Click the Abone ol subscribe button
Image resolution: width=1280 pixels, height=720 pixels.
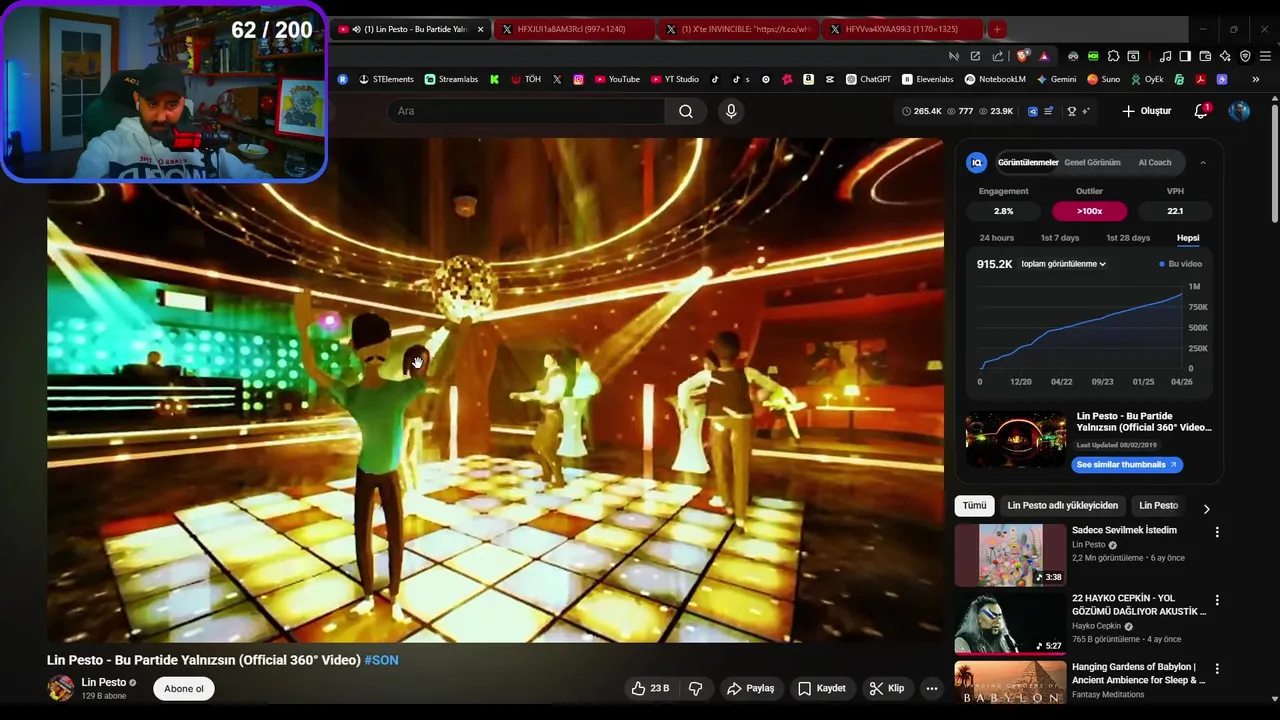pyautogui.click(x=184, y=688)
